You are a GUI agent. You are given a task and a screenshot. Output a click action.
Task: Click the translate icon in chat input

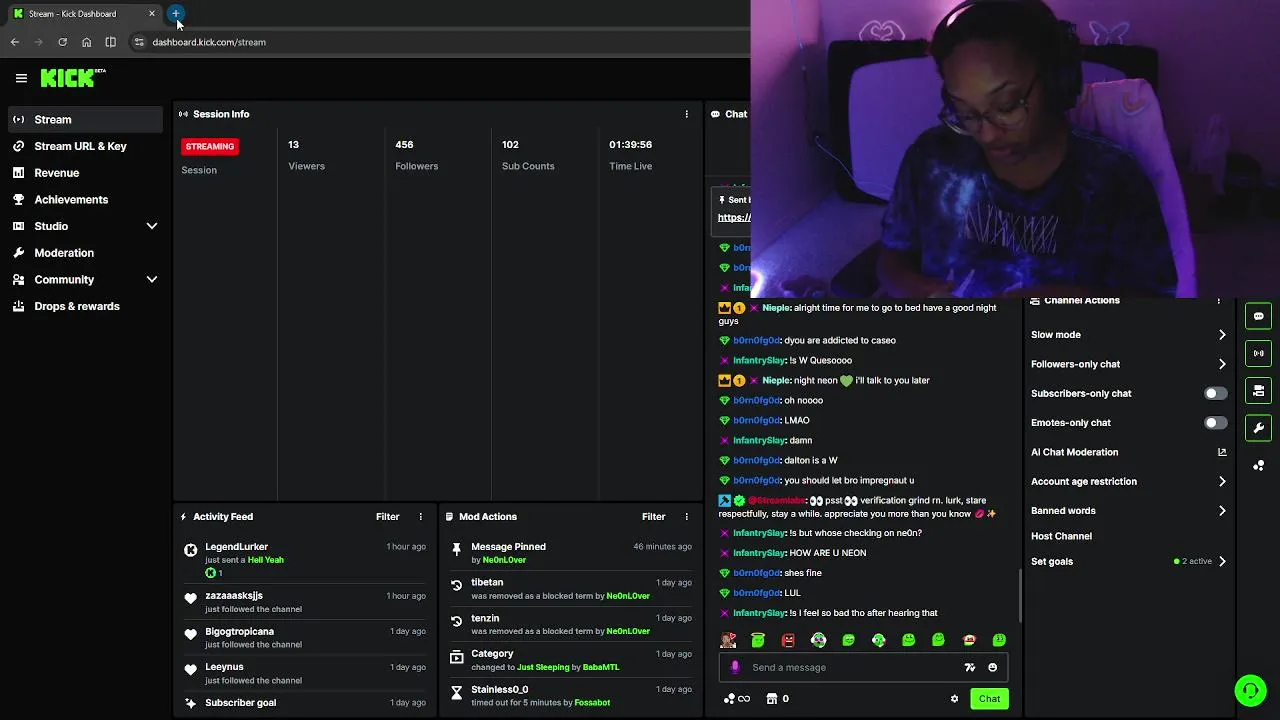coord(969,667)
